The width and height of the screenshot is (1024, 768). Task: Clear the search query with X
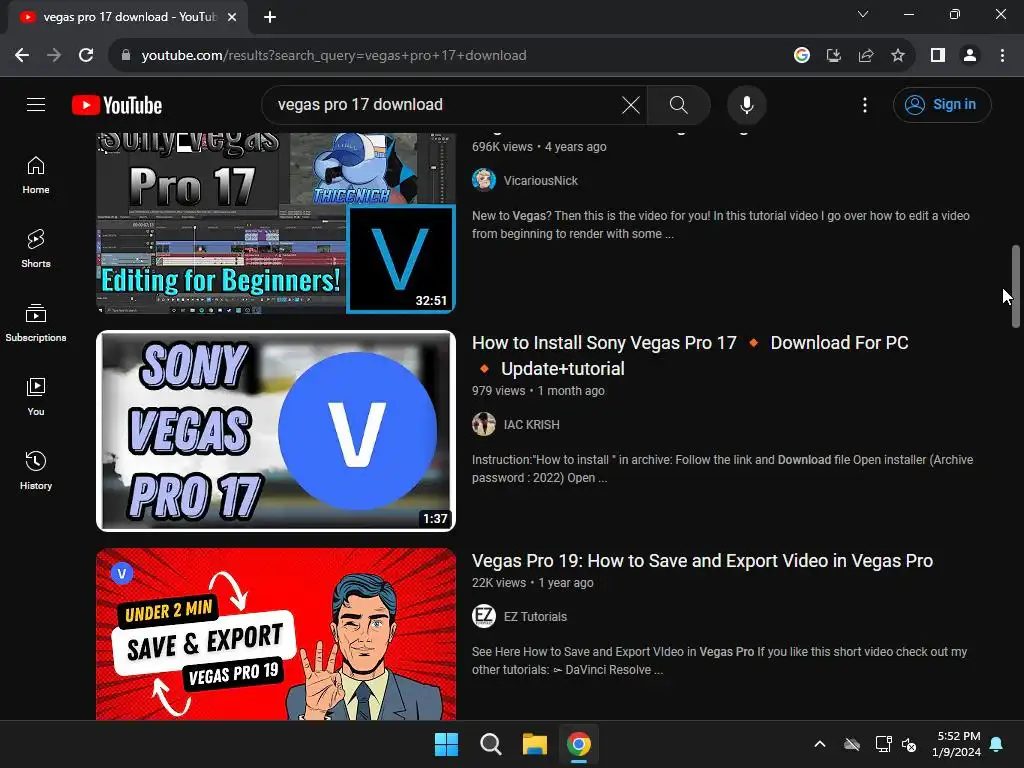pos(631,104)
